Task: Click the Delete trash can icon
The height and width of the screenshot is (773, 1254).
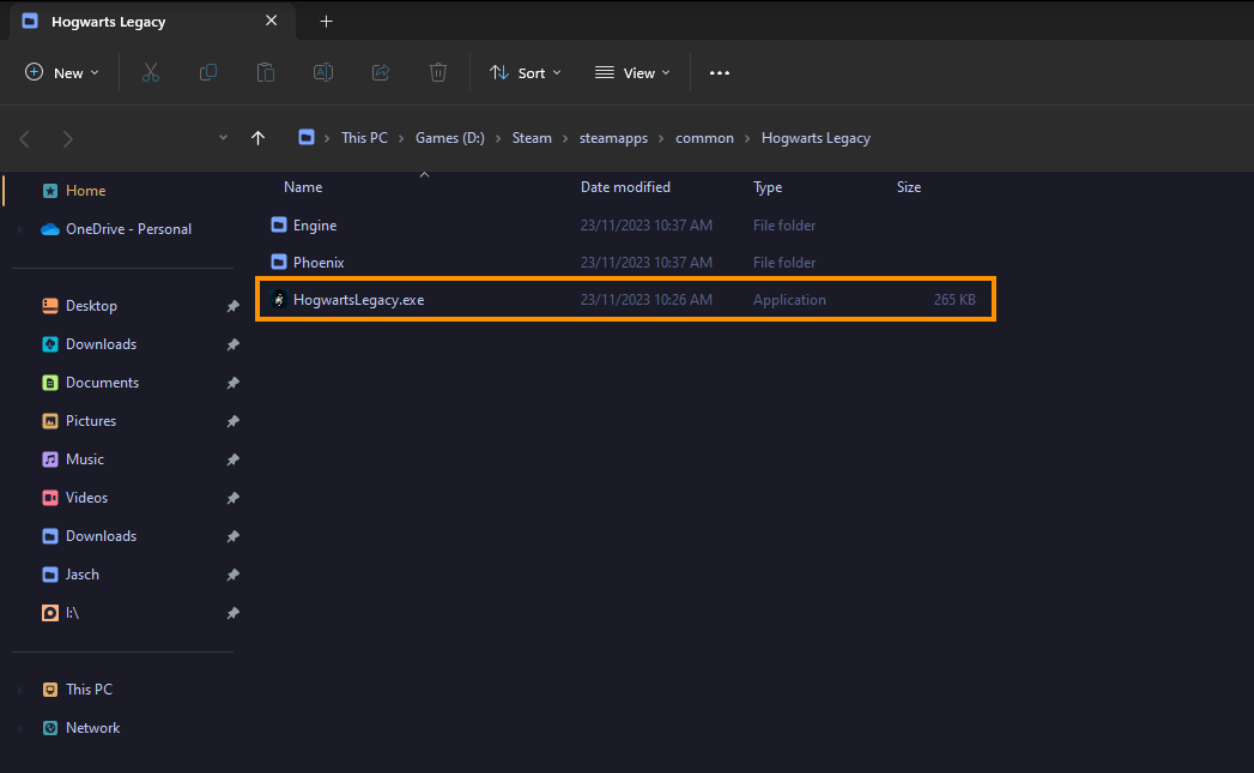Action: pos(438,72)
